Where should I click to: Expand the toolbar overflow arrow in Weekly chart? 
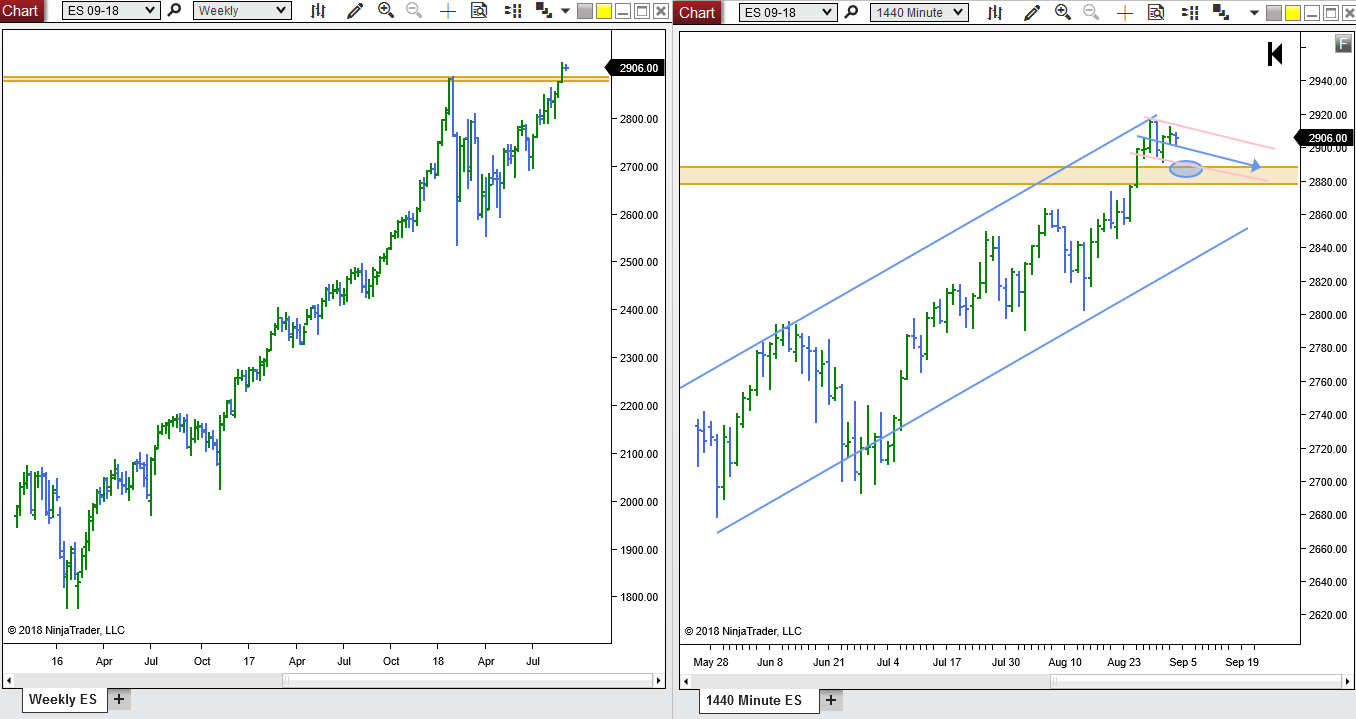pyautogui.click(x=565, y=12)
